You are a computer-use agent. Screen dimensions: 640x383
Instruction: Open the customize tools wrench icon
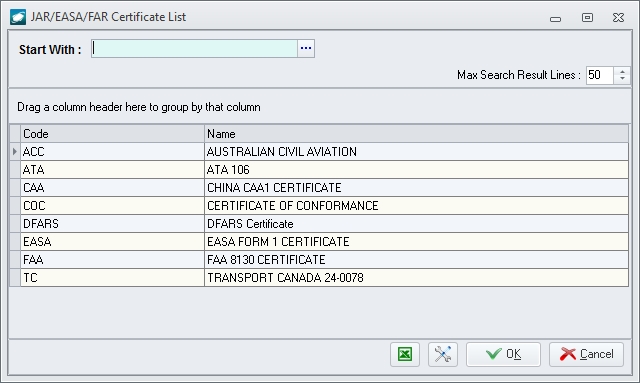pos(443,354)
